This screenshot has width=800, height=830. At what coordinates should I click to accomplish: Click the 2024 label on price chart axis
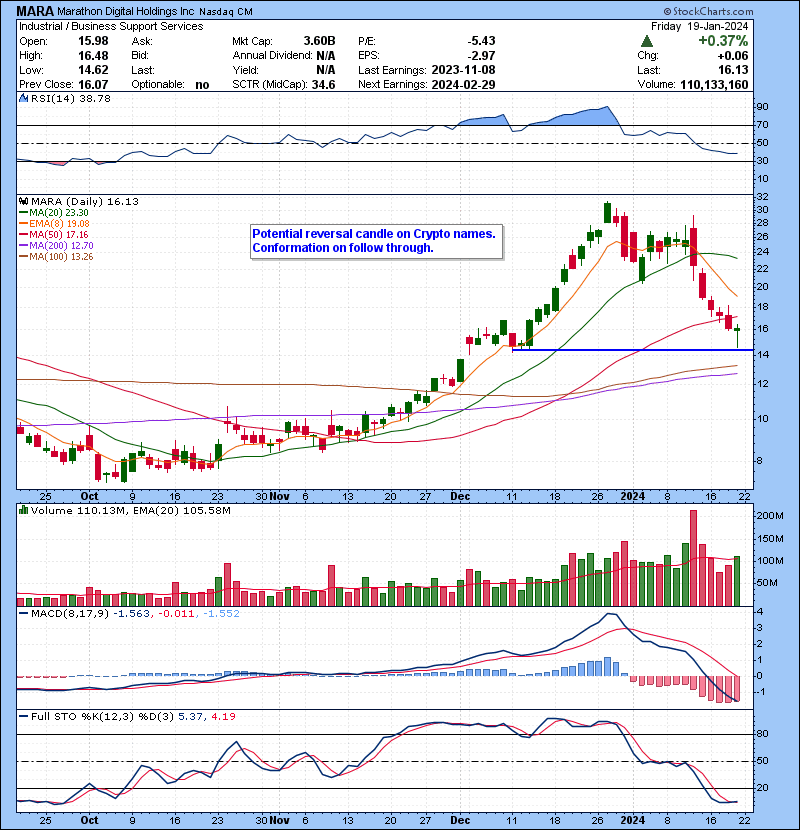(x=633, y=496)
